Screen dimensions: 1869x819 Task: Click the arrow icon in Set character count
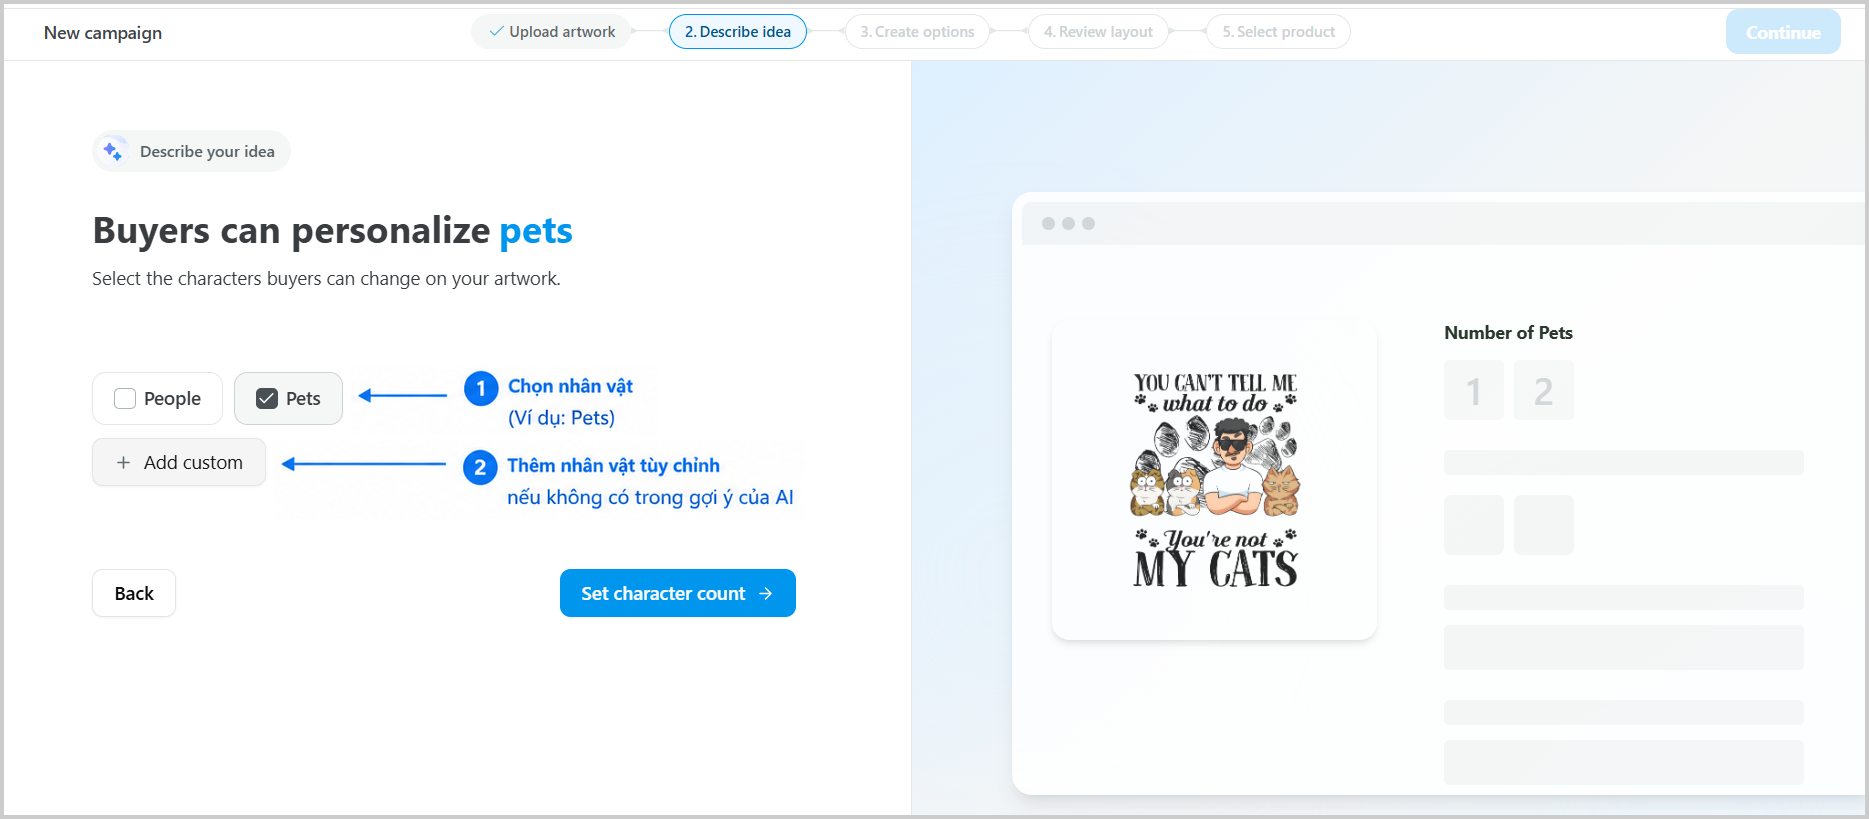click(x=766, y=594)
